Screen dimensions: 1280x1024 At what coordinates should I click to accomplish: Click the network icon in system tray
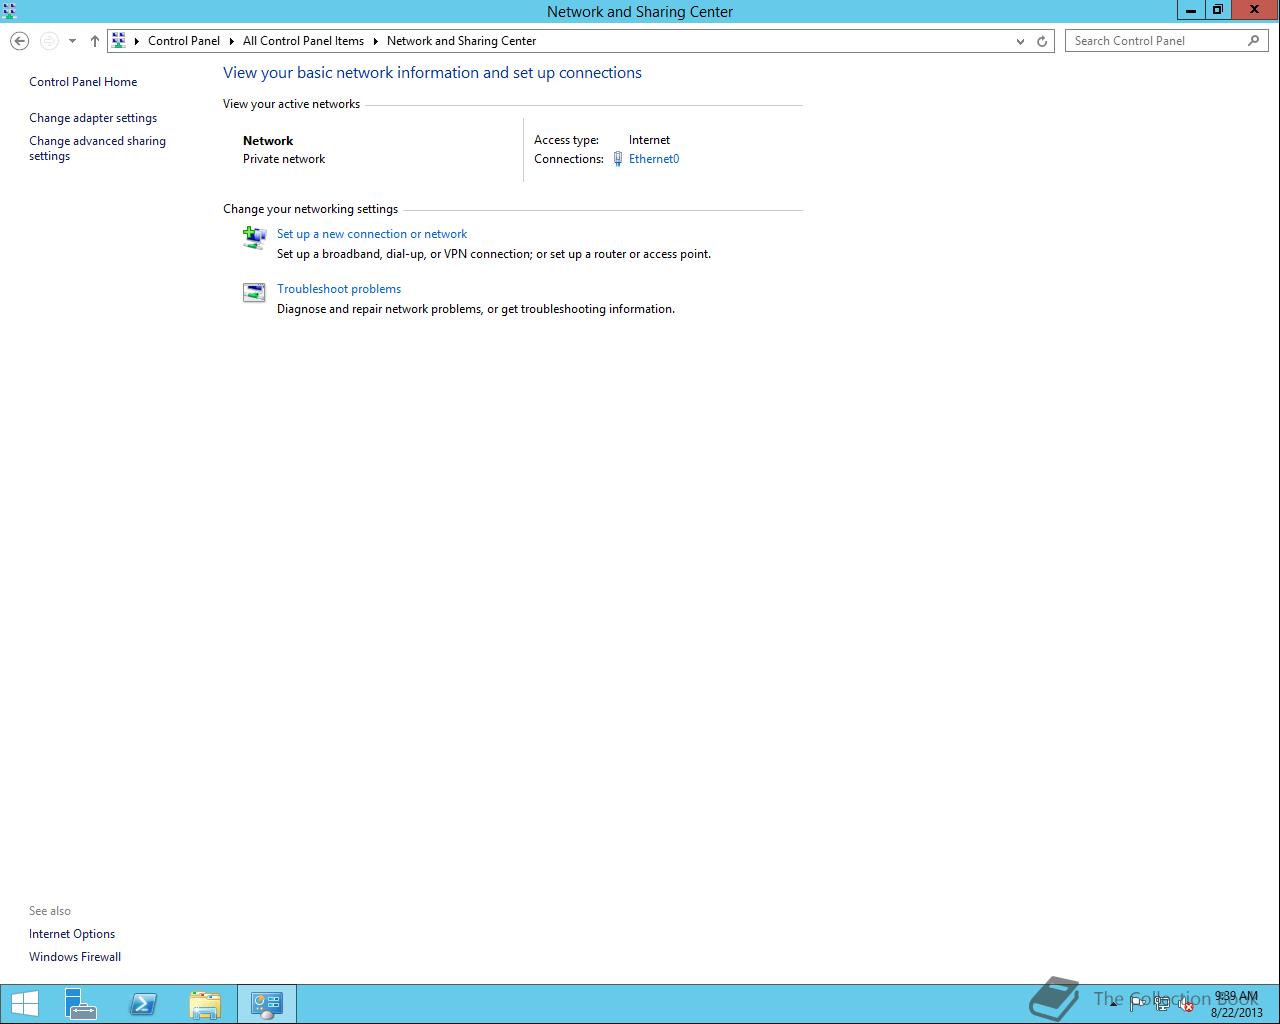point(1162,1004)
